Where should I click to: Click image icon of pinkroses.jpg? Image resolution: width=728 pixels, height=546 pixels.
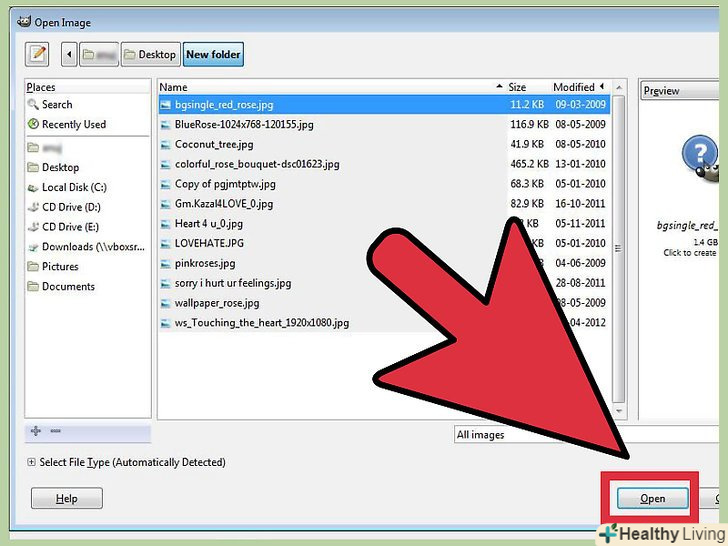point(165,264)
